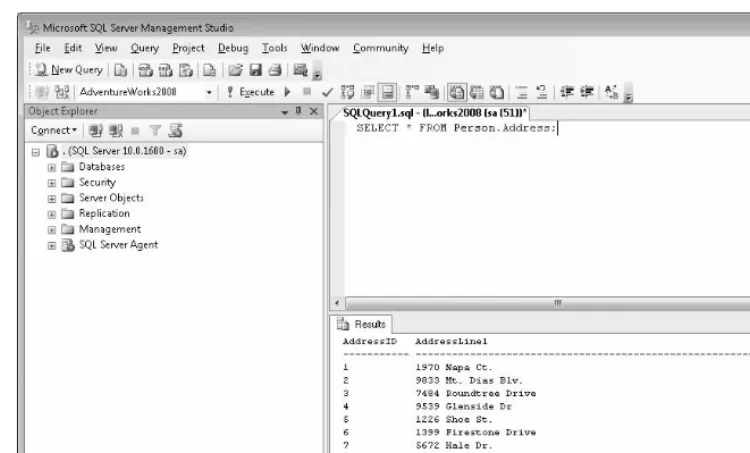Screen dimensions: 750x453
Task: Click the Connect icon in the SQL Editor toolbar
Action: pyautogui.click(x=42, y=92)
